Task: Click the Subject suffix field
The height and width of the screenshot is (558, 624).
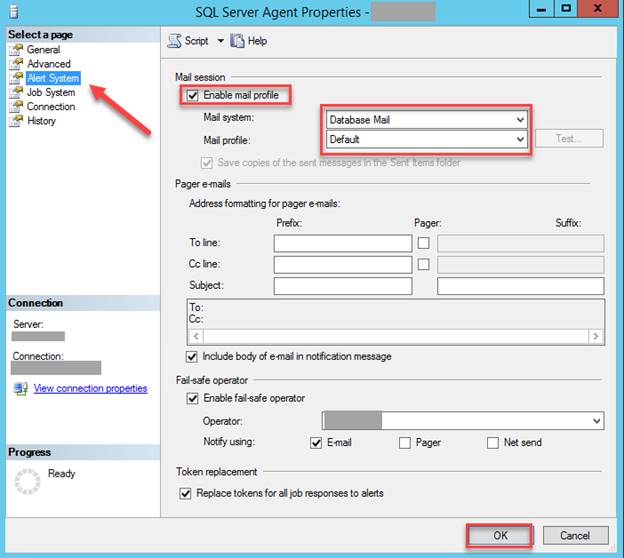Action: pos(521,286)
